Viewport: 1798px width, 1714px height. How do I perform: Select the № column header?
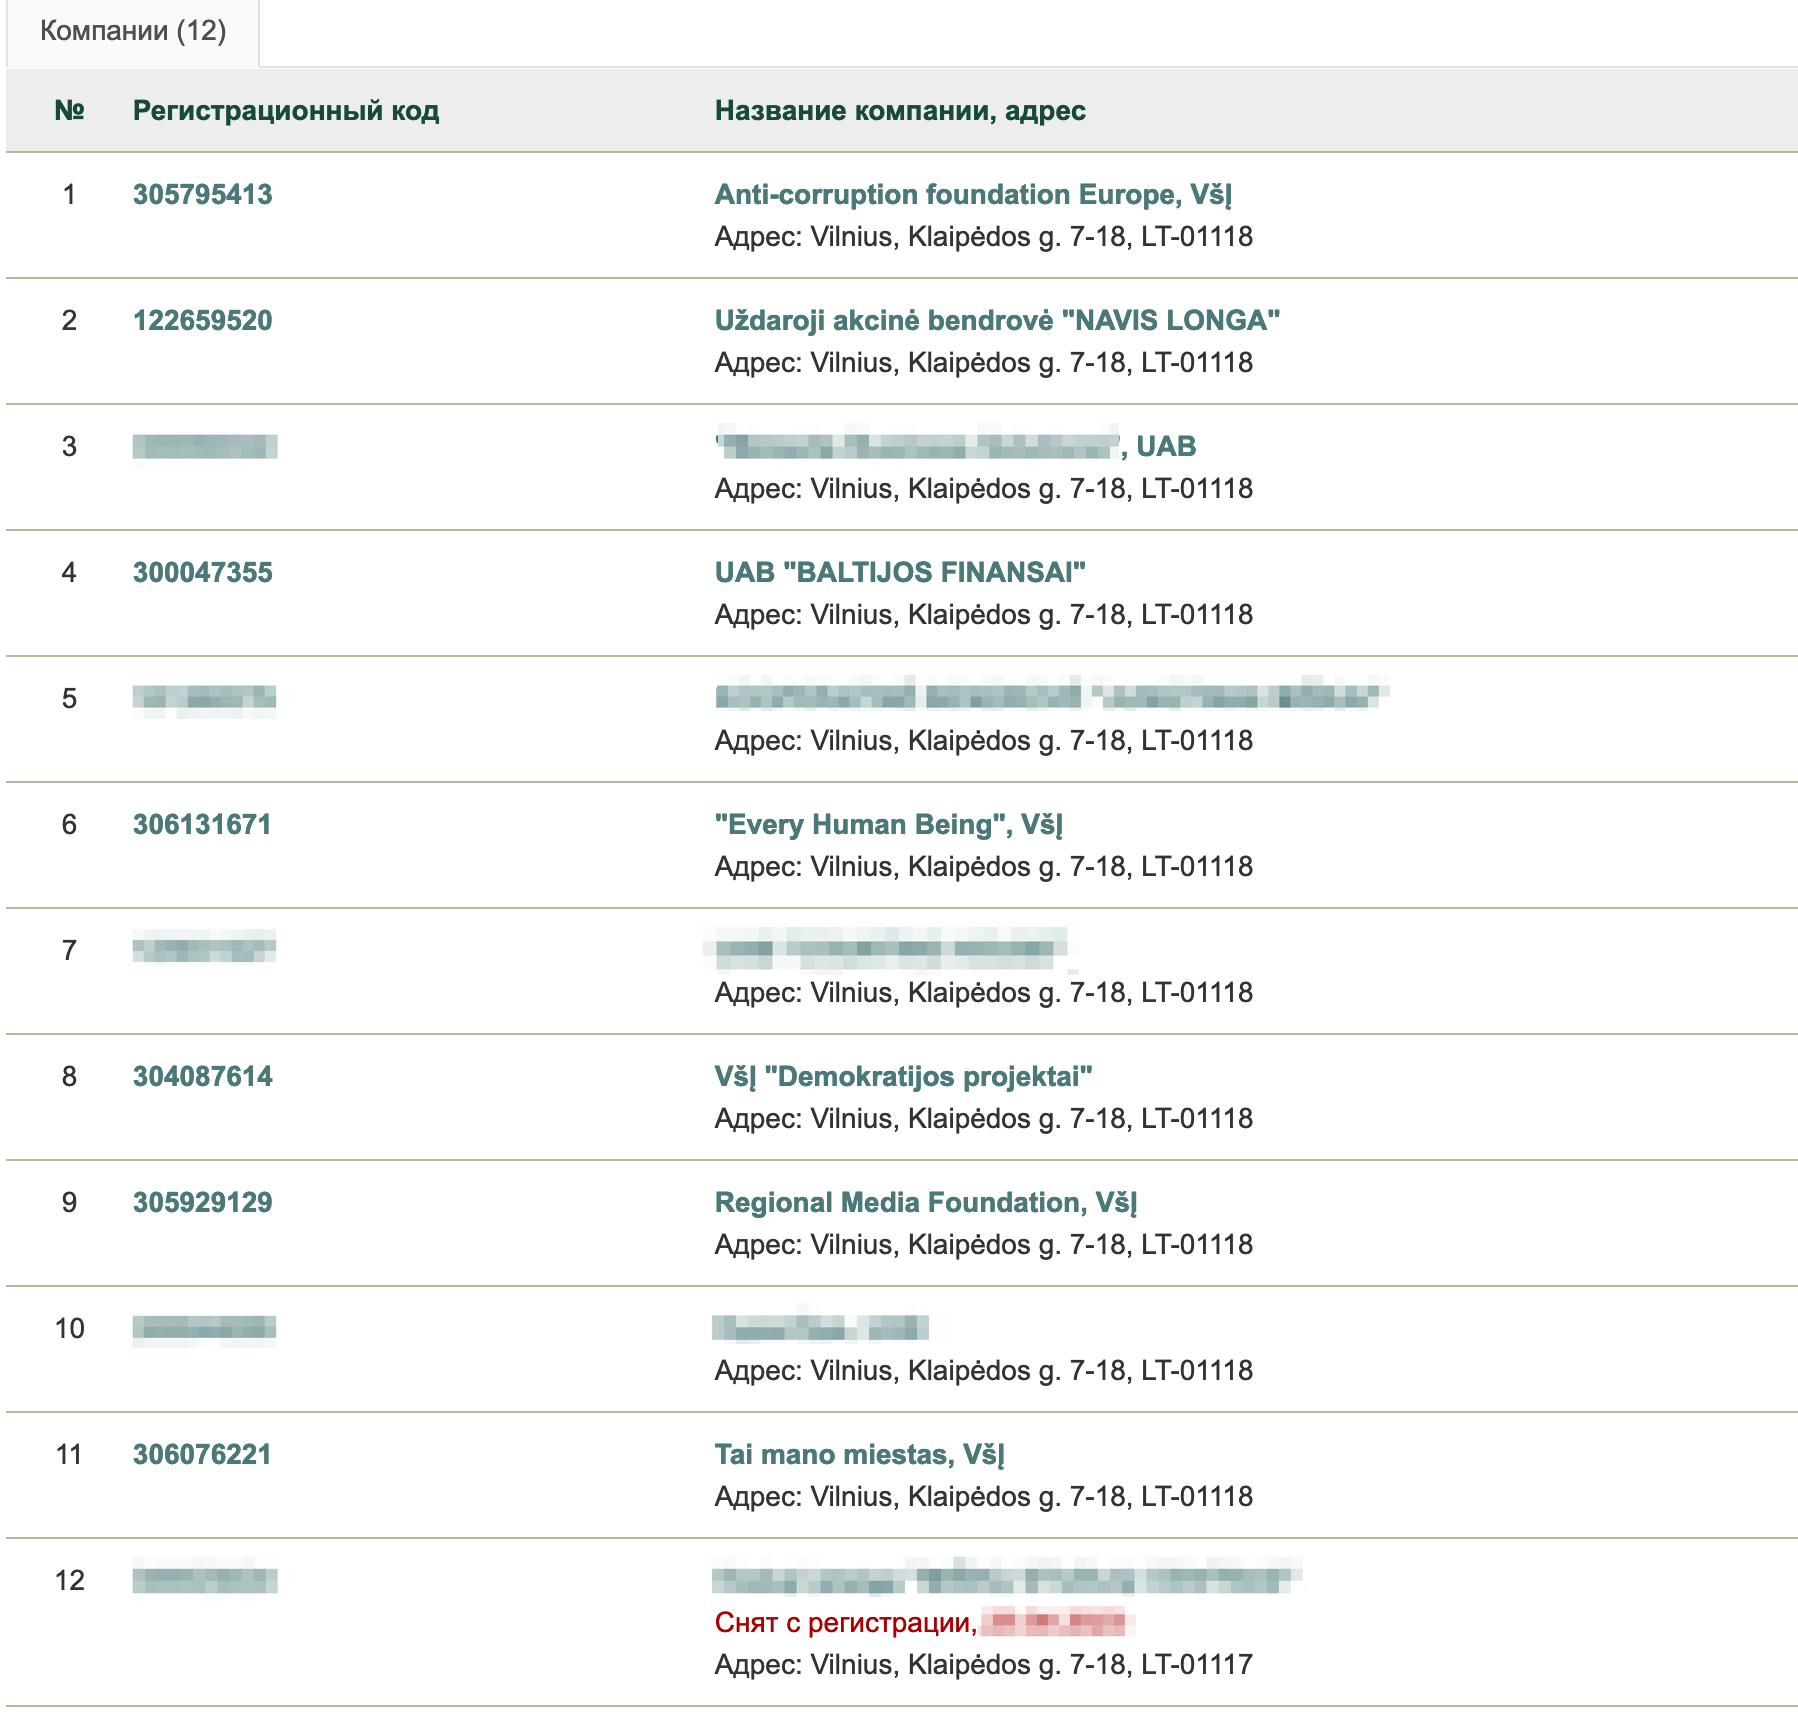pos(69,110)
